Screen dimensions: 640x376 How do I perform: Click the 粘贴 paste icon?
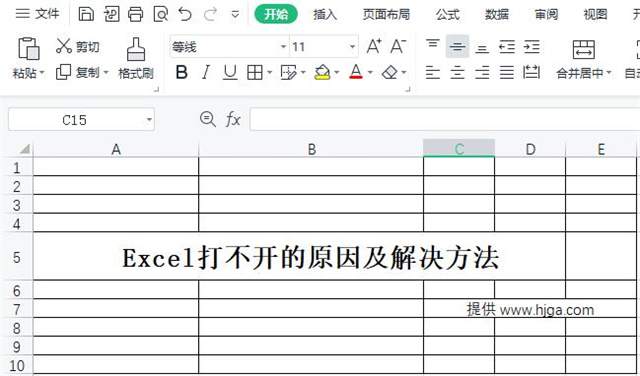(29, 49)
